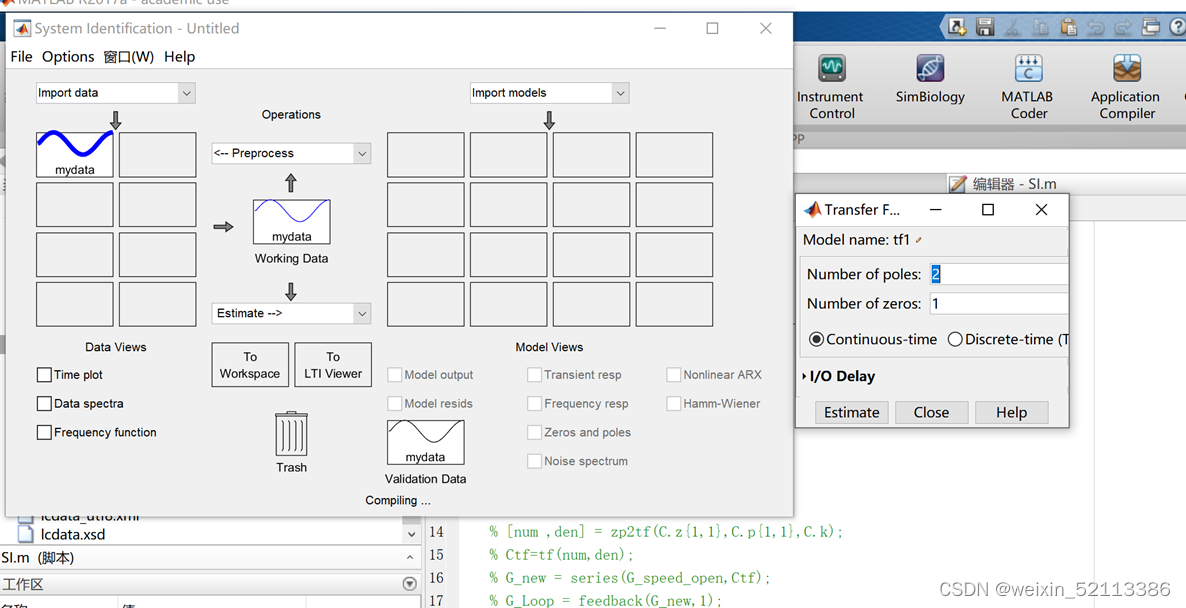The image size is (1186, 608).
Task: Click code line 15 with Ctf=tf(num,den)
Action: (x=561, y=555)
